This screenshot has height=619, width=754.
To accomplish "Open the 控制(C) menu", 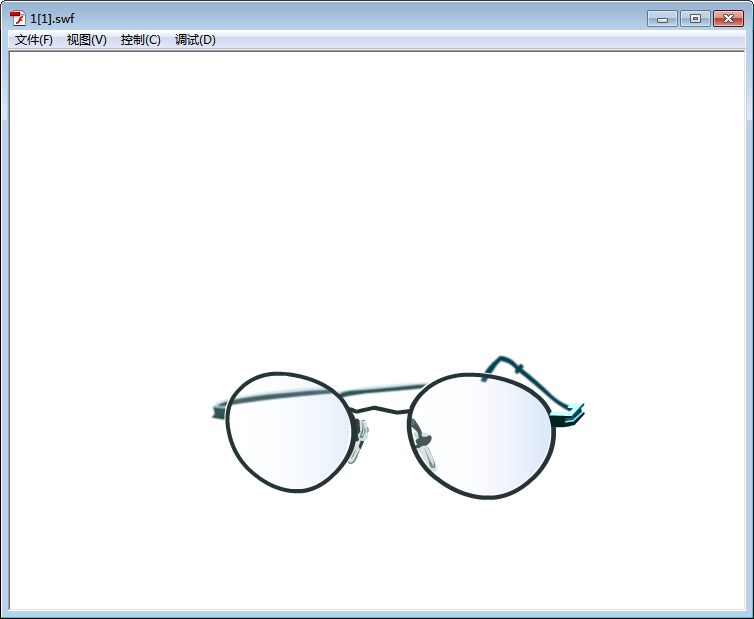I will 140,40.
